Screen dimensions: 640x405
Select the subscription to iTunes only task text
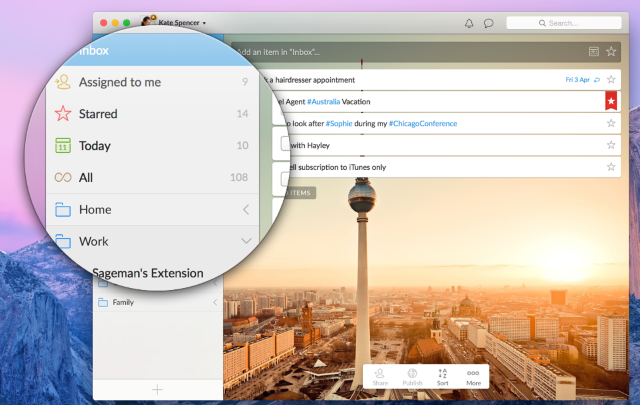338,167
